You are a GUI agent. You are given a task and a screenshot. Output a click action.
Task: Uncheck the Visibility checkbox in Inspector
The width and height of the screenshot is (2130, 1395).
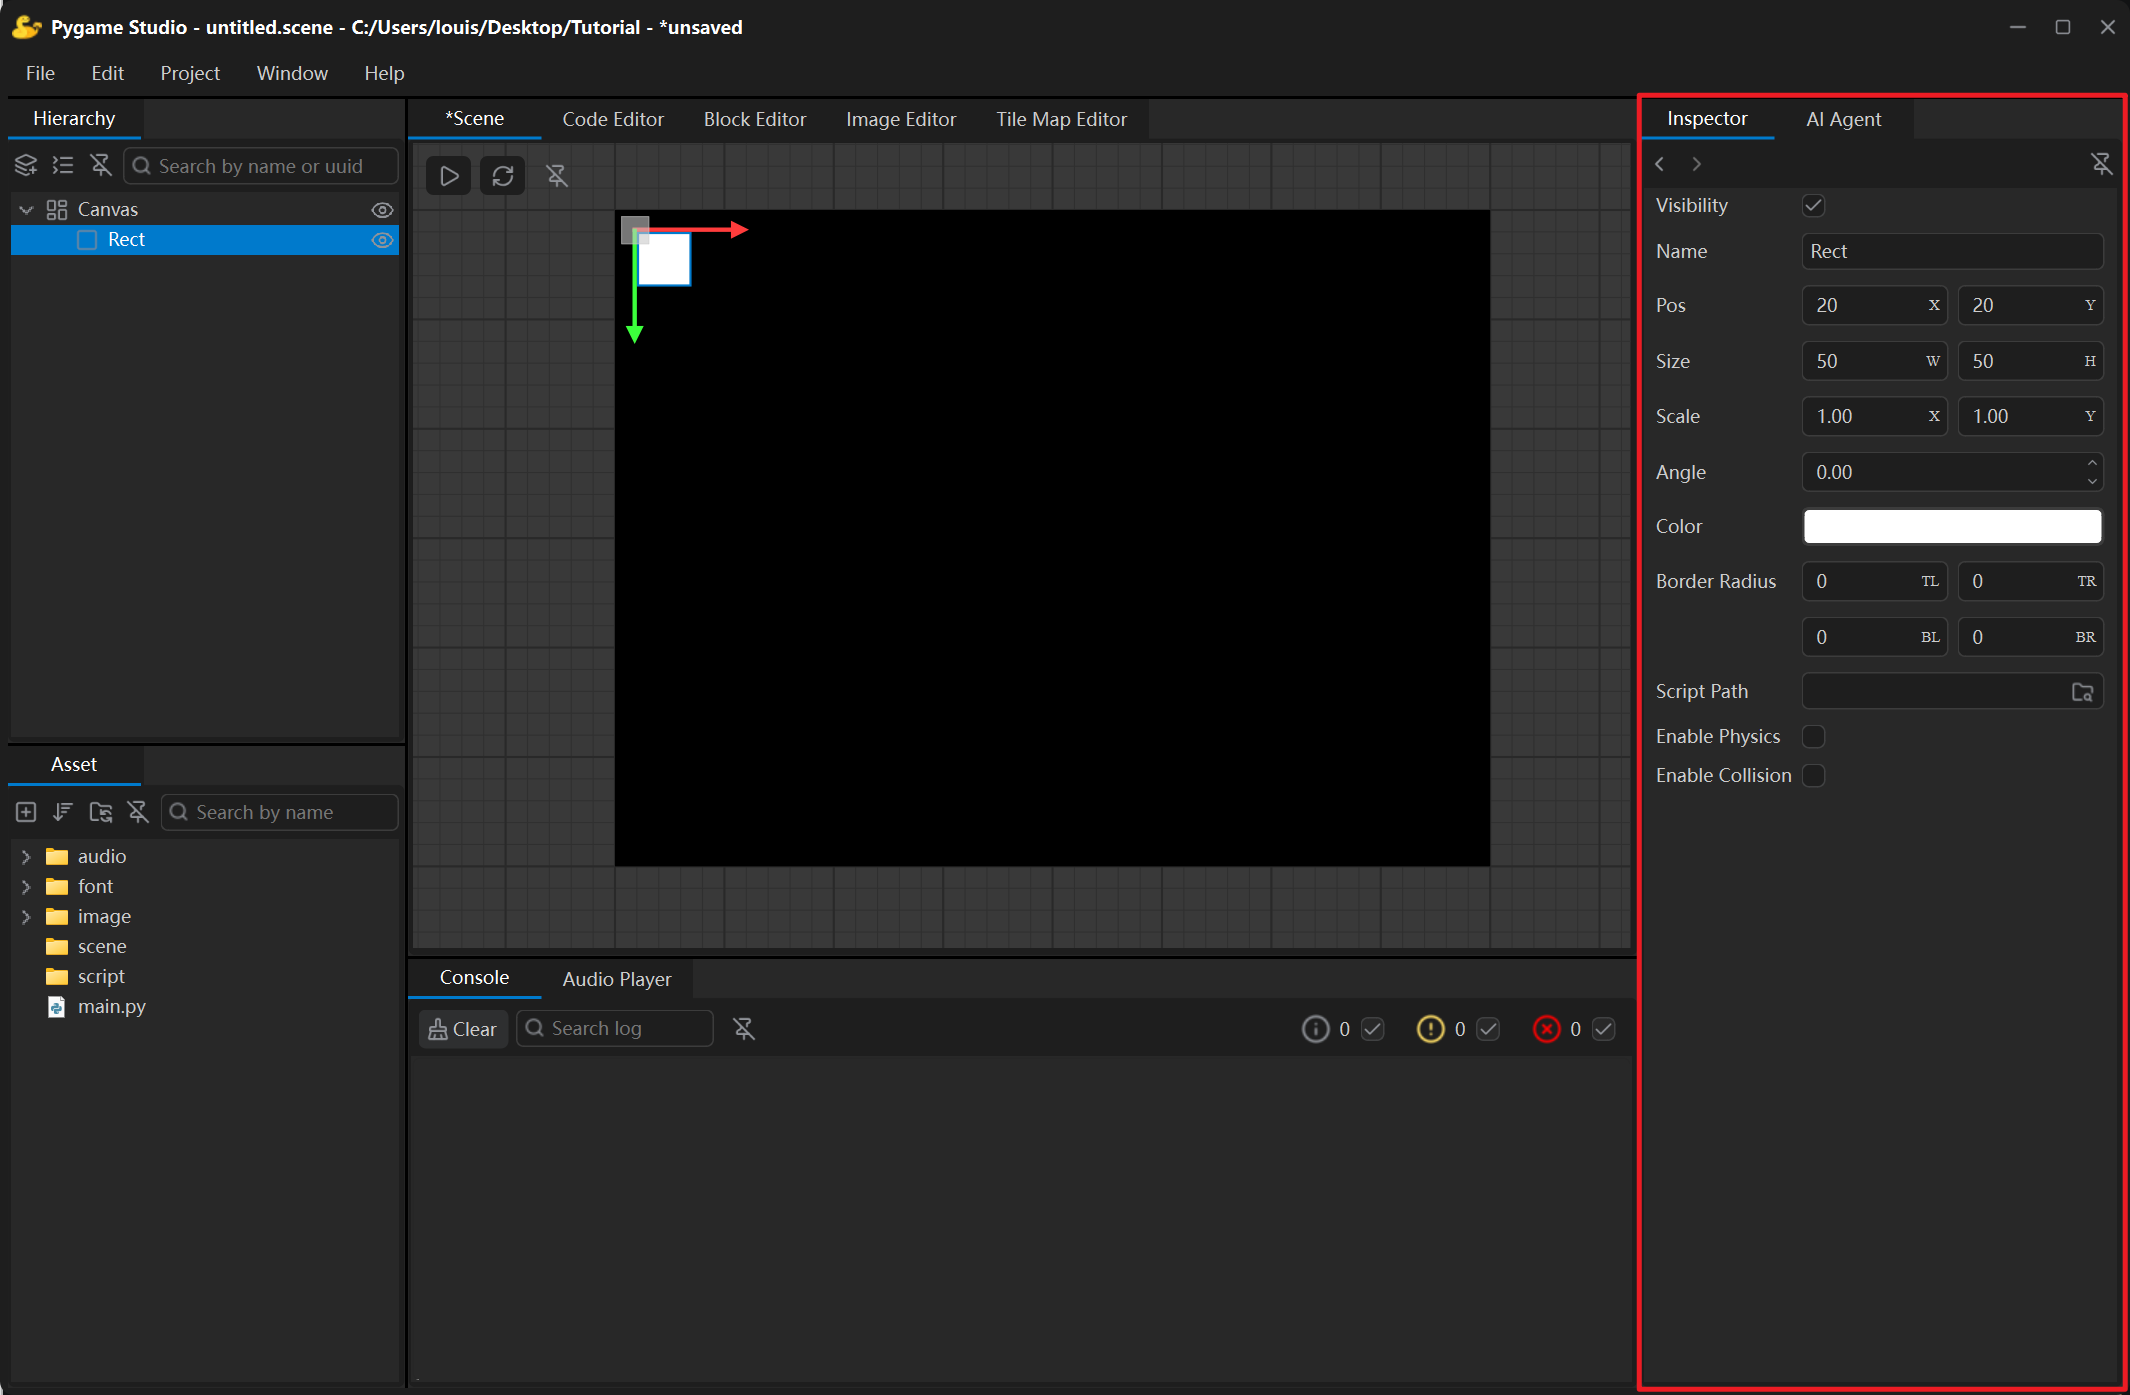click(1814, 205)
